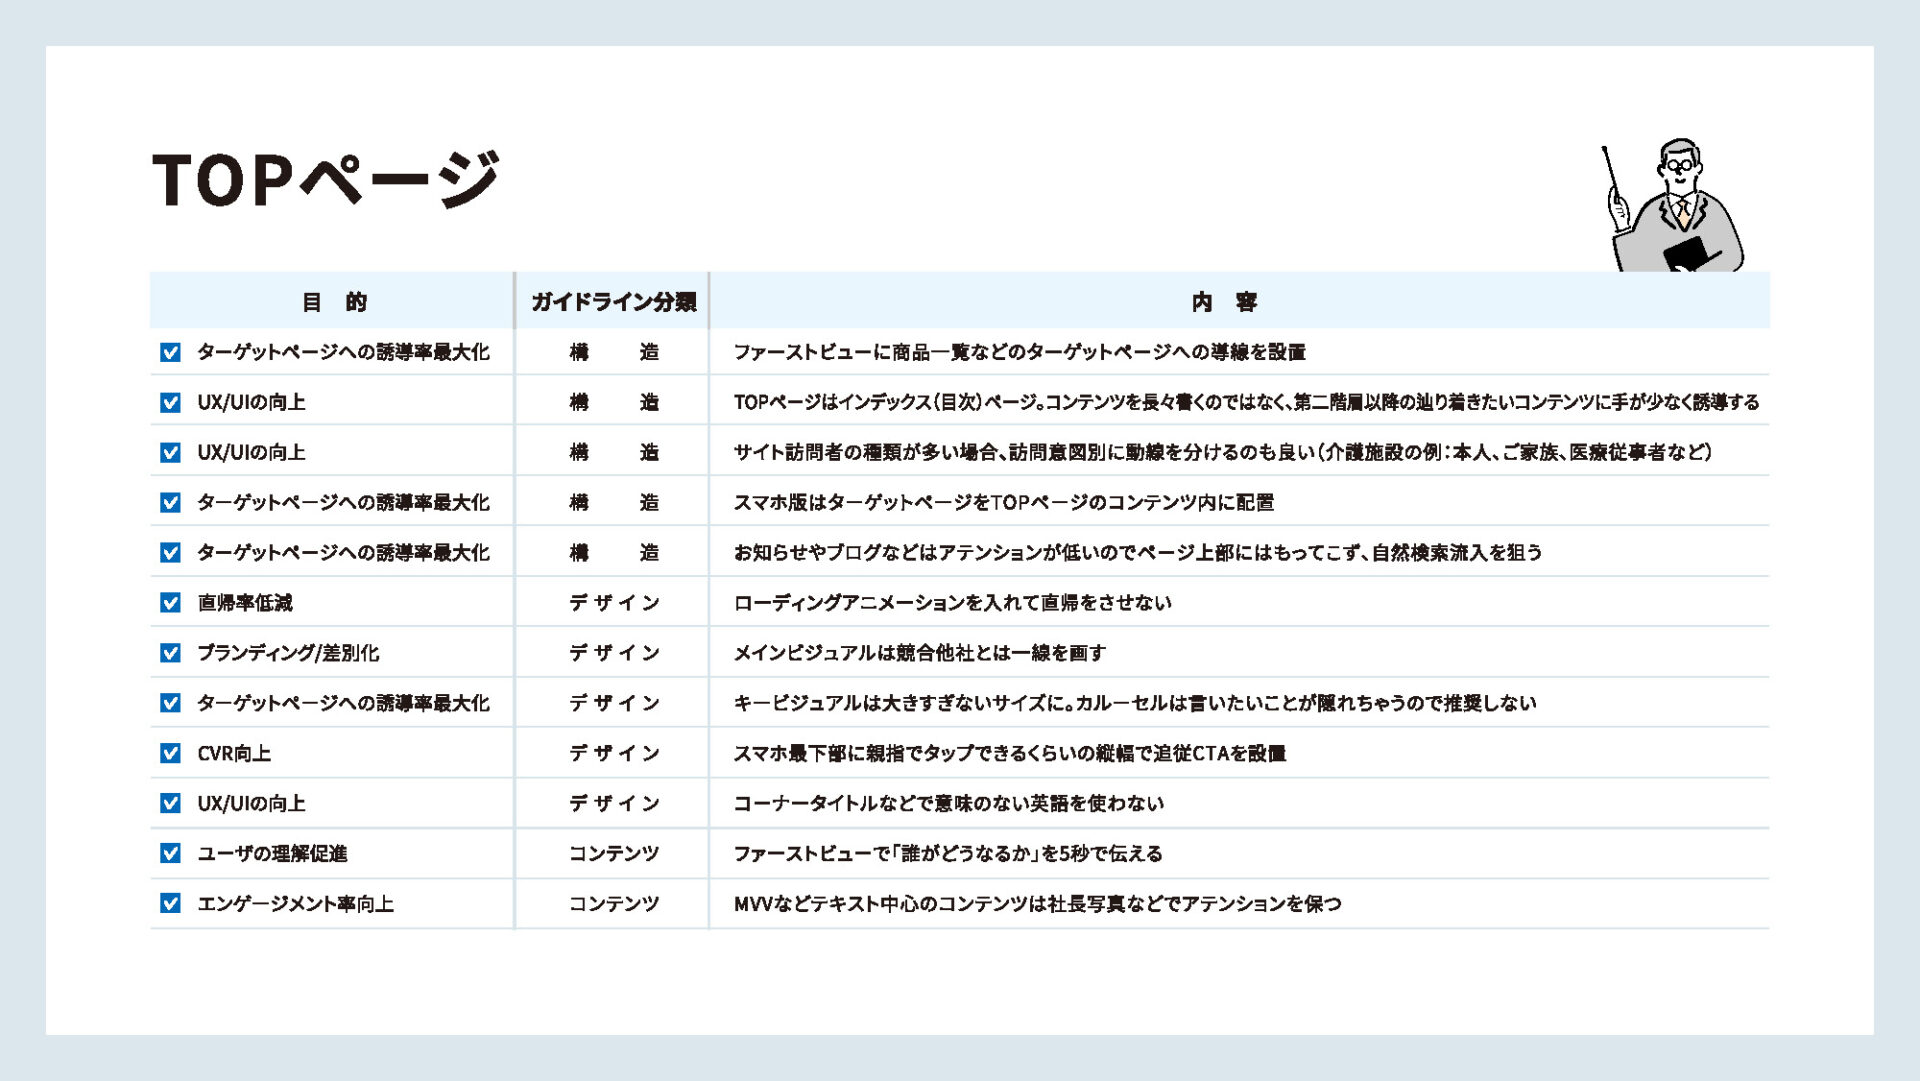This screenshot has height=1081, width=1920.
Task: Click コンテンツ category in MVV row
Action: click(x=613, y=903)
